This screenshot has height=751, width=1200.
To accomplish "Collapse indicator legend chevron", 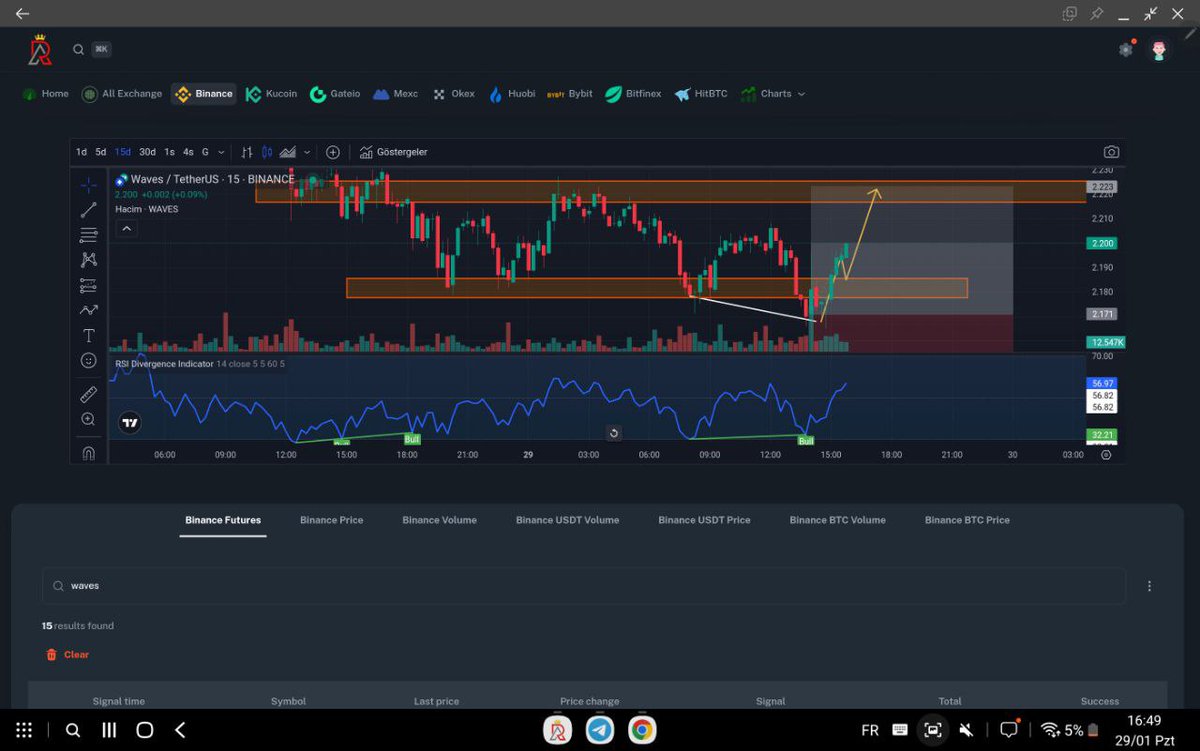I will (x=126, y=229).
